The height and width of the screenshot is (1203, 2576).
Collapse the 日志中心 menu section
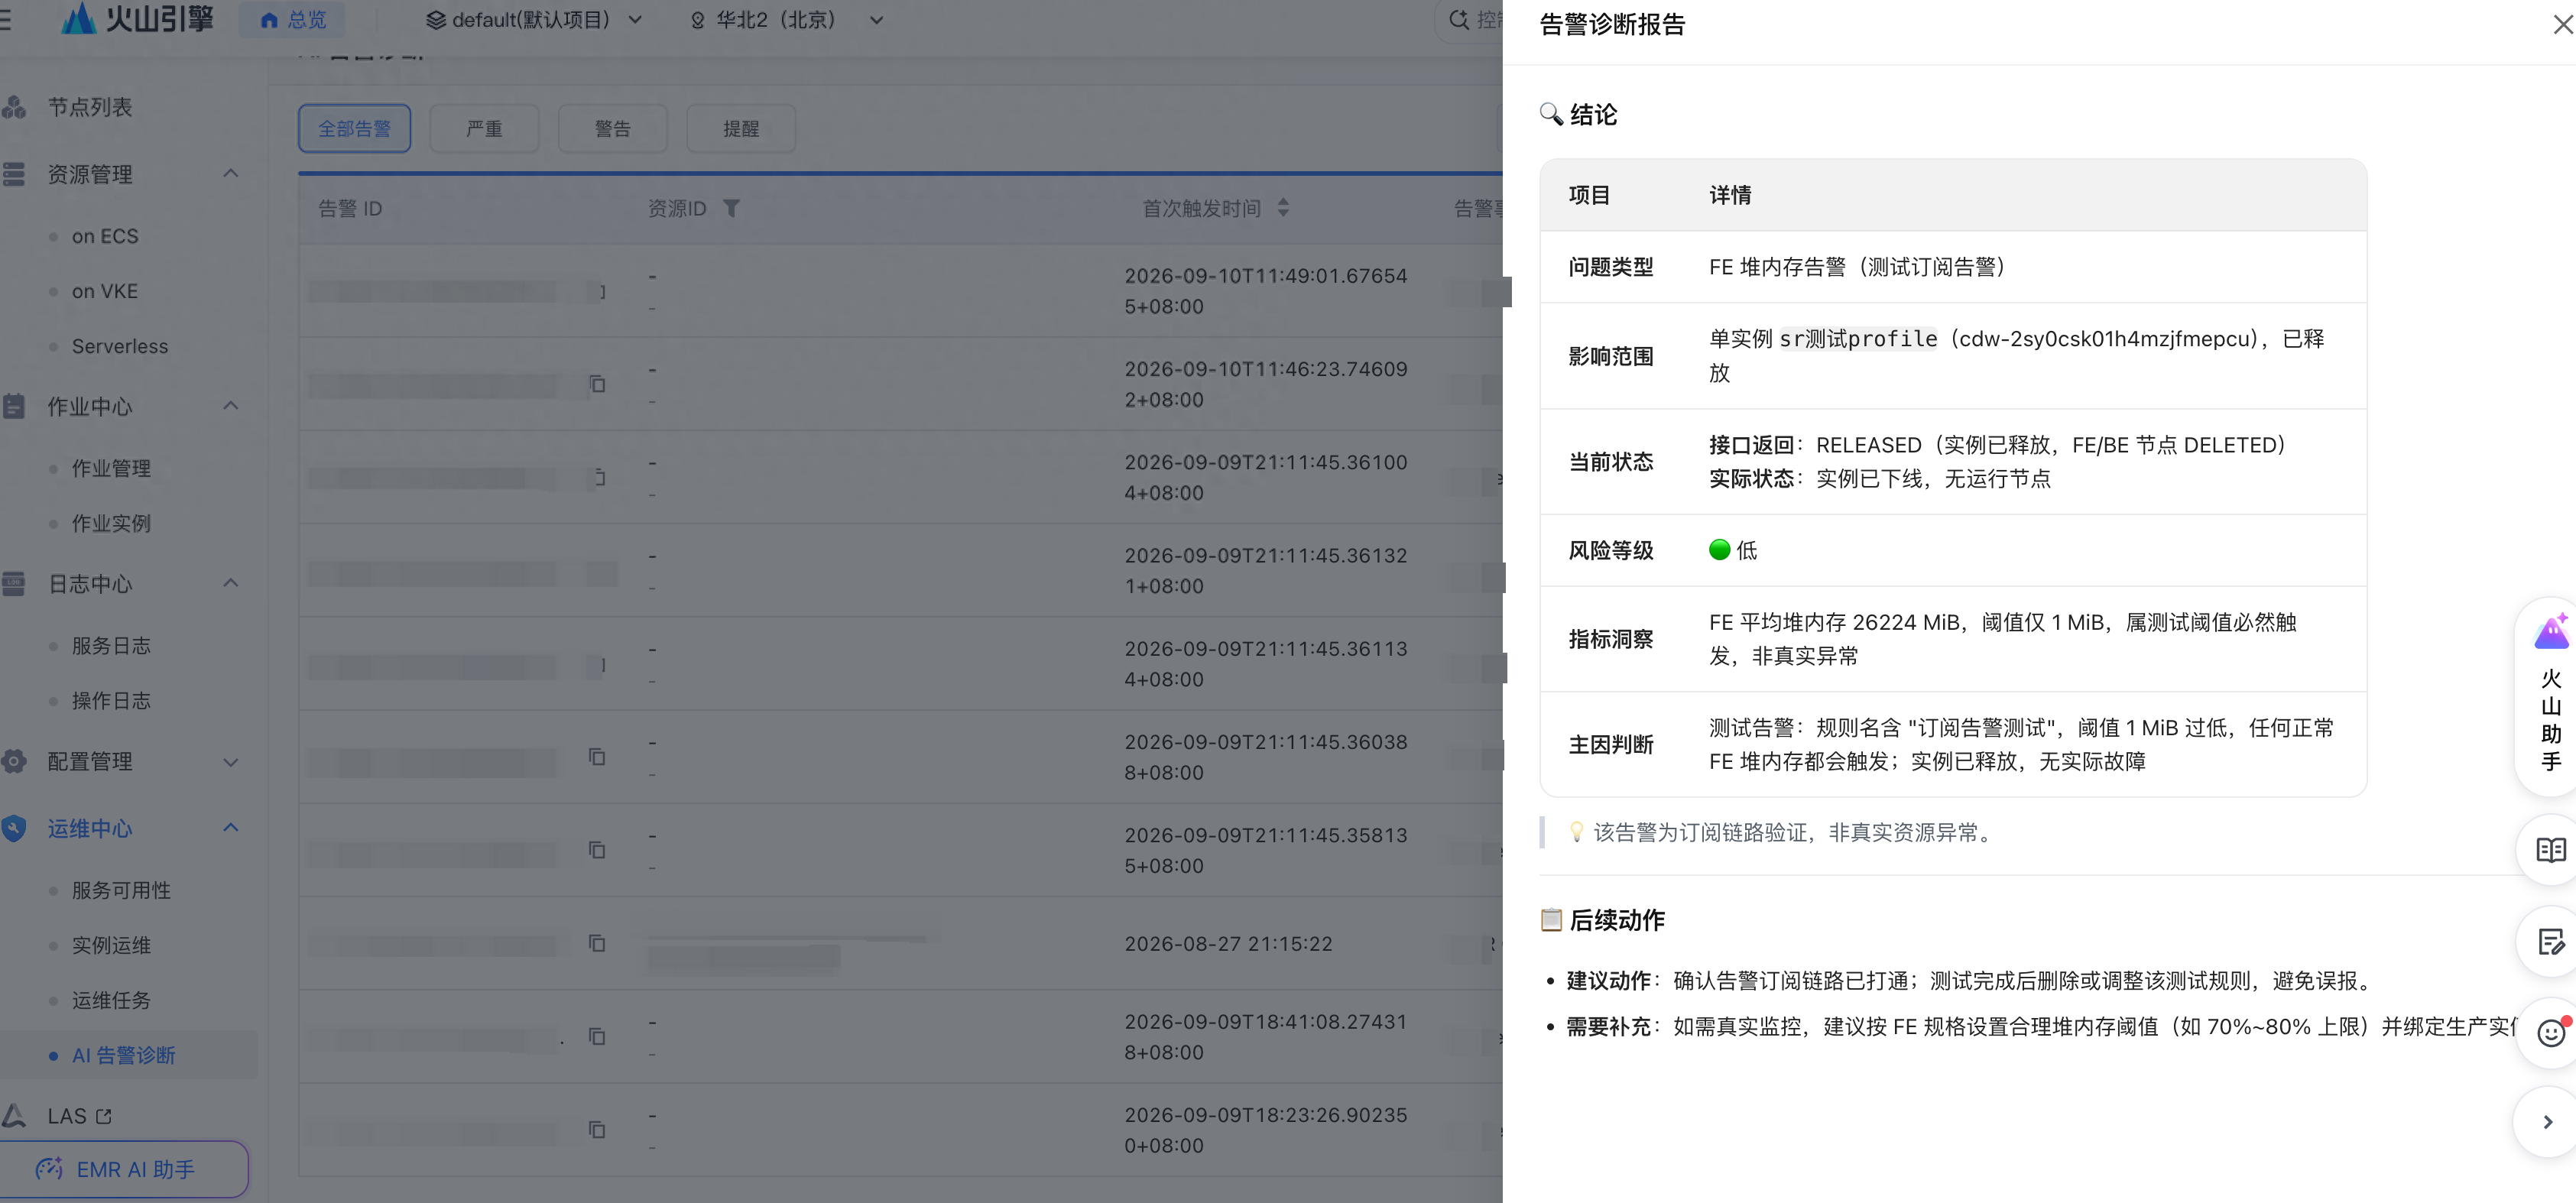pyautogui.click(x=230, y=583)
